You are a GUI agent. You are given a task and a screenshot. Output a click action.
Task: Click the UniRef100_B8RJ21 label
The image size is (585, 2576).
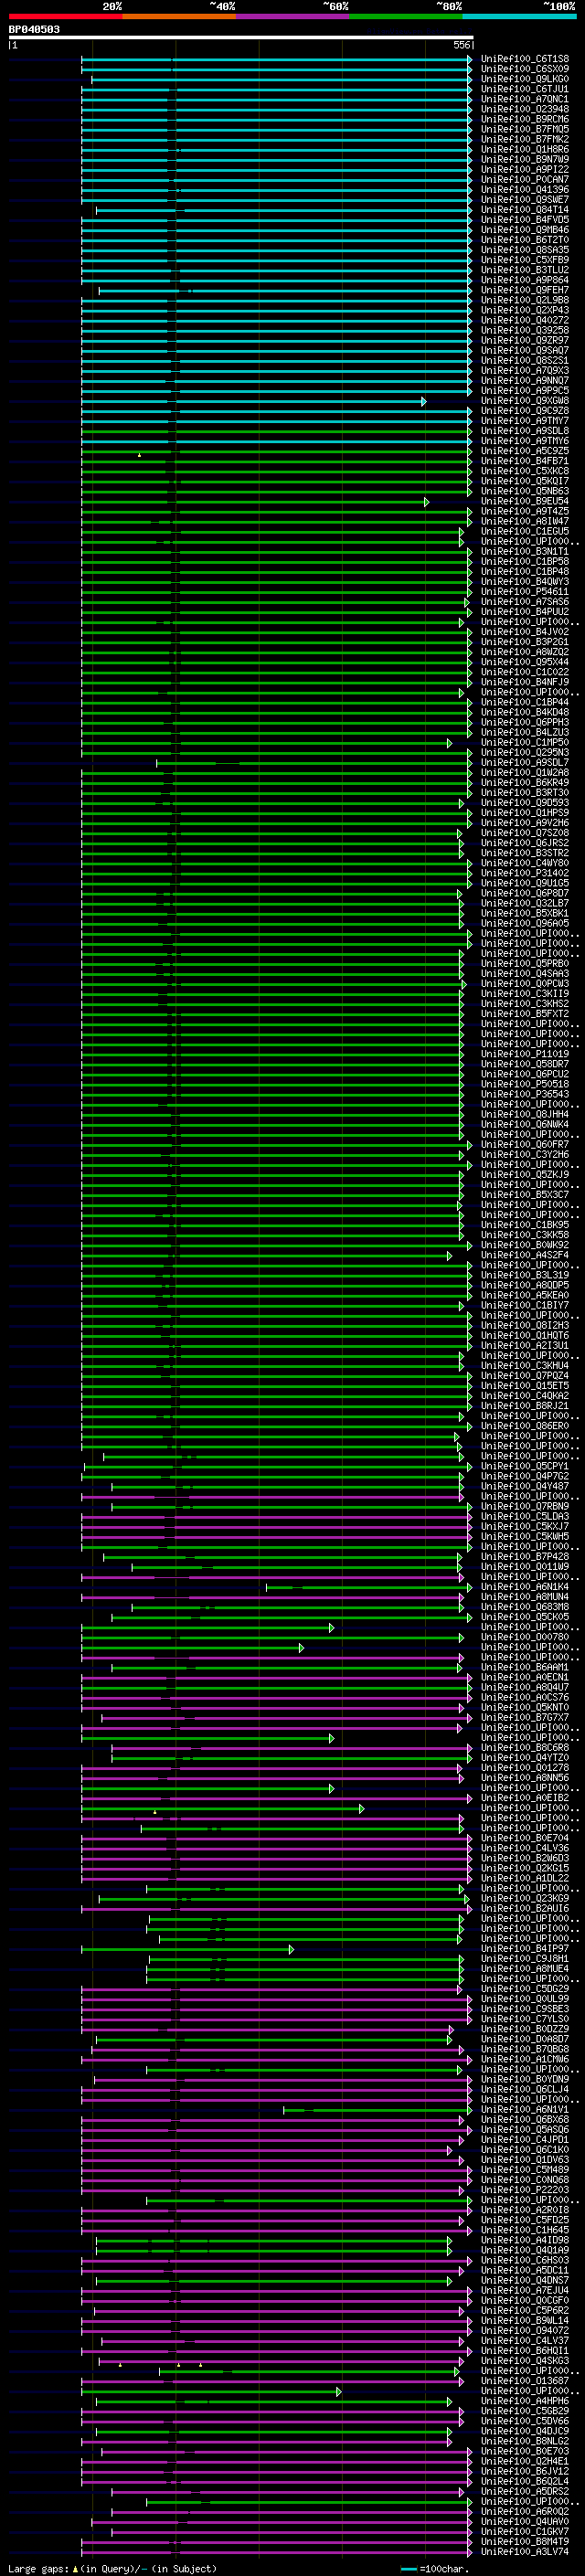(525, 1406)
